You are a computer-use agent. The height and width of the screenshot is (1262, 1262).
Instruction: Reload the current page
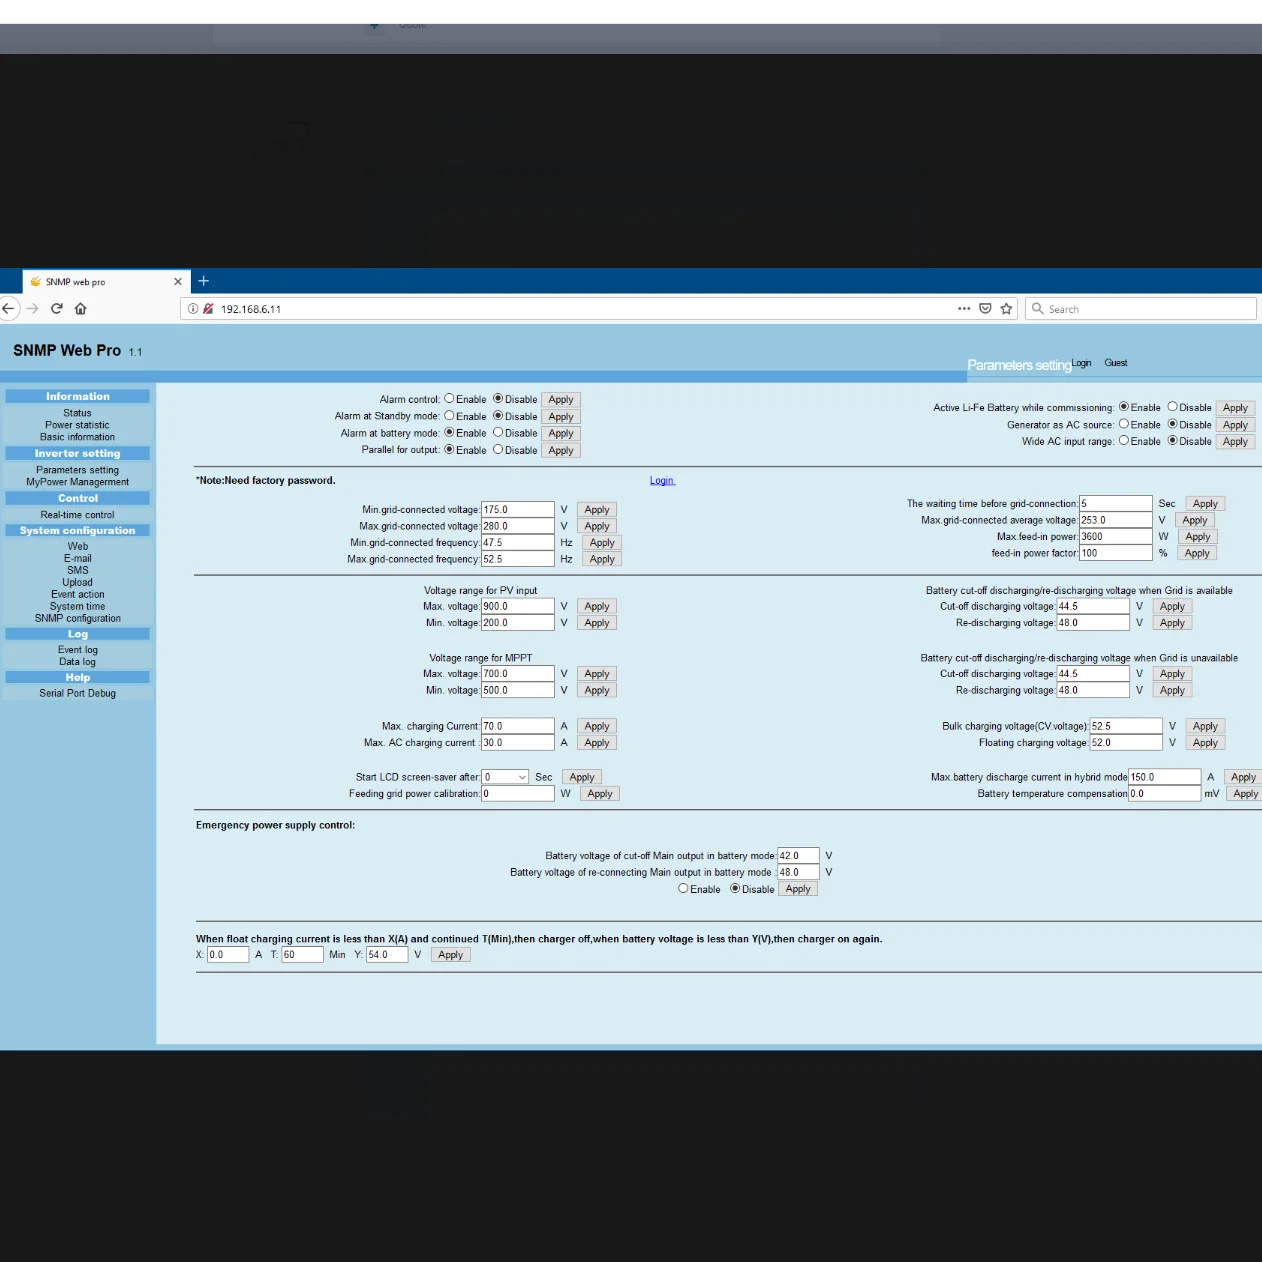pos(57,309)
